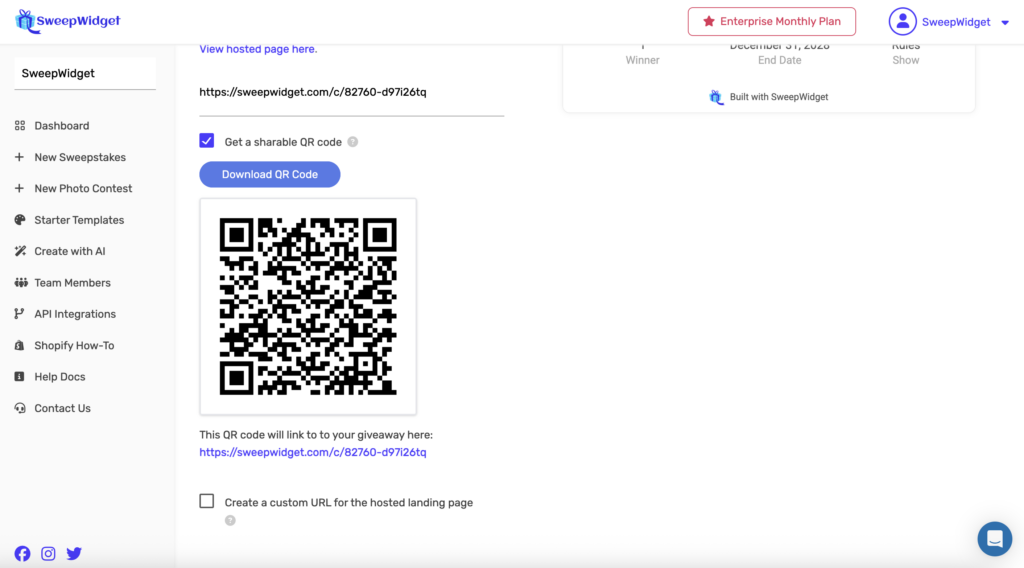
Task: Open Dashboard from the sidebar
Action: pos(61,126)
